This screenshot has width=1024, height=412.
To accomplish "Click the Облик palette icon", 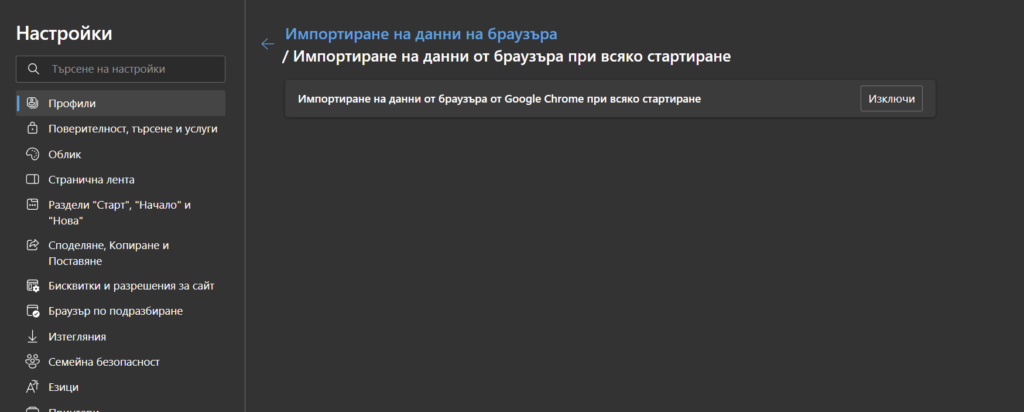I will coord(33,154).
